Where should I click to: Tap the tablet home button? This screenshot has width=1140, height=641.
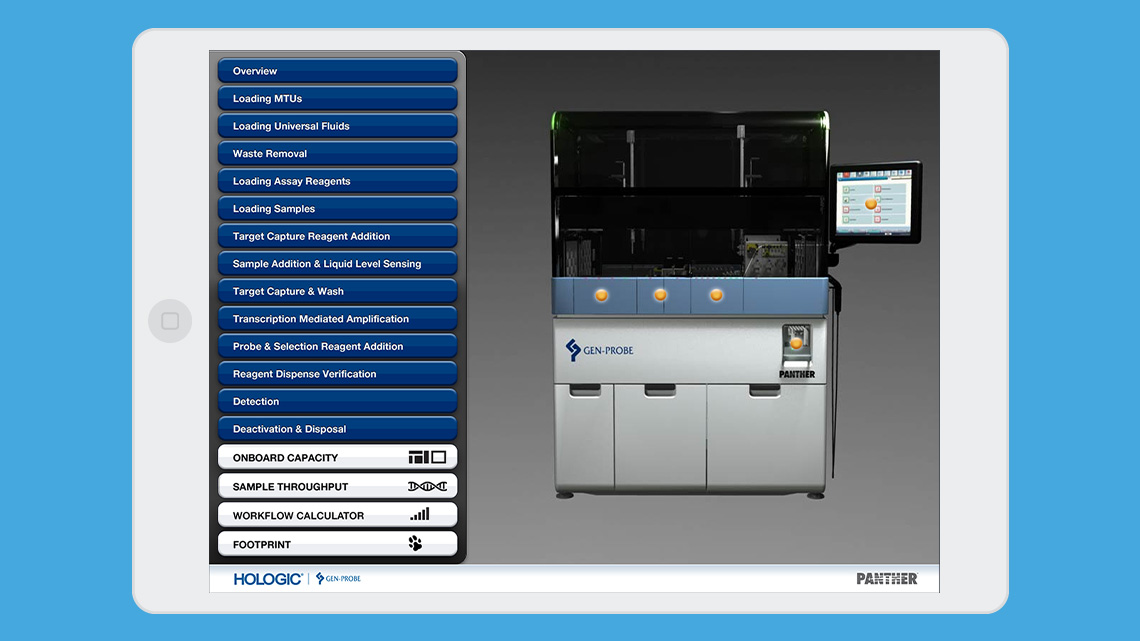tap(170, 320)
